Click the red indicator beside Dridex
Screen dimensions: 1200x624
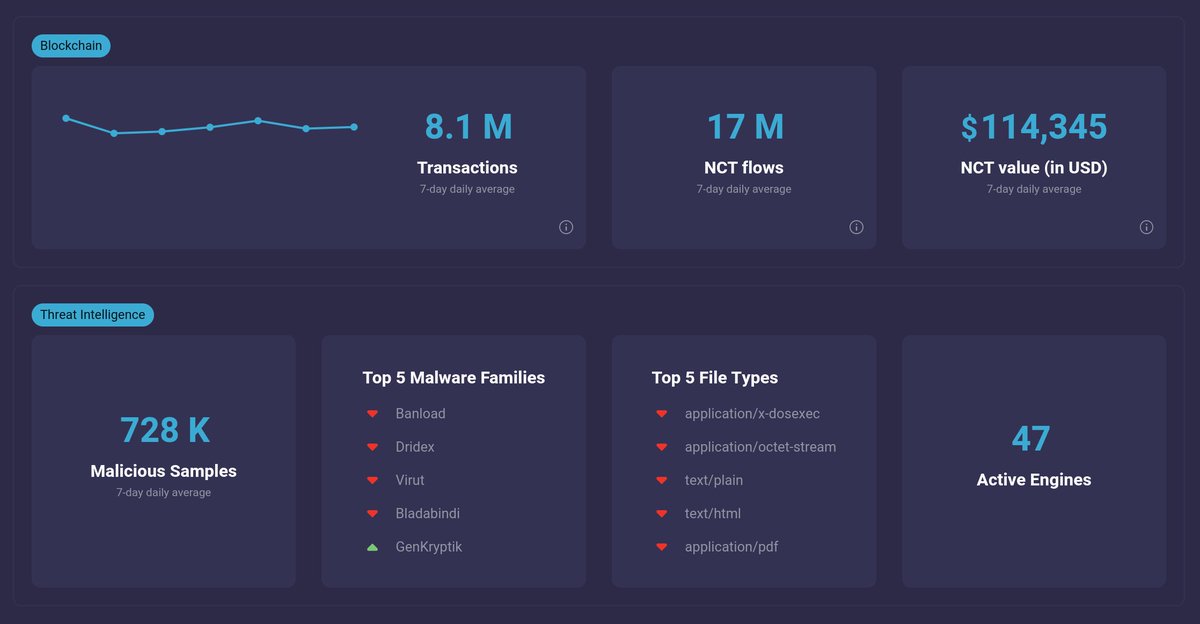tap(373, 446)
